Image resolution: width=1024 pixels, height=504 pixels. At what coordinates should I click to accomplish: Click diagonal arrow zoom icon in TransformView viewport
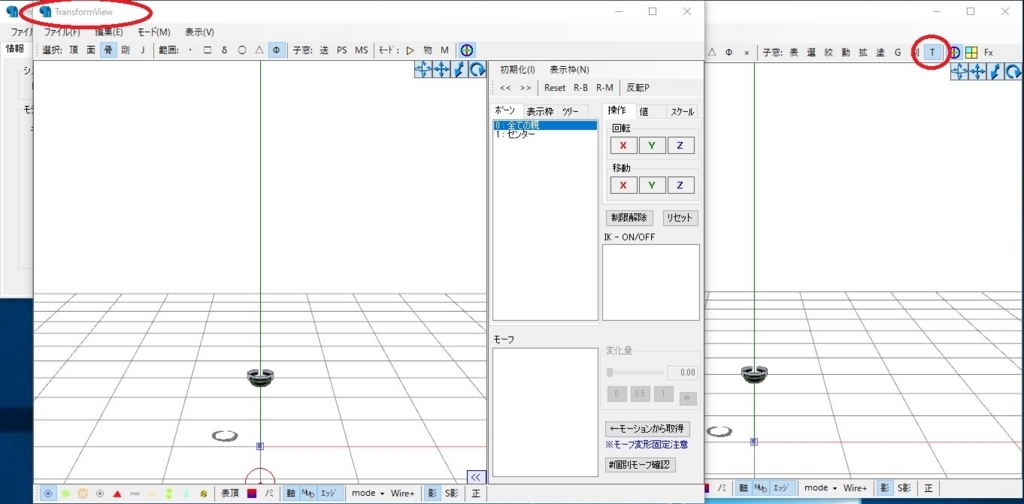460,70
